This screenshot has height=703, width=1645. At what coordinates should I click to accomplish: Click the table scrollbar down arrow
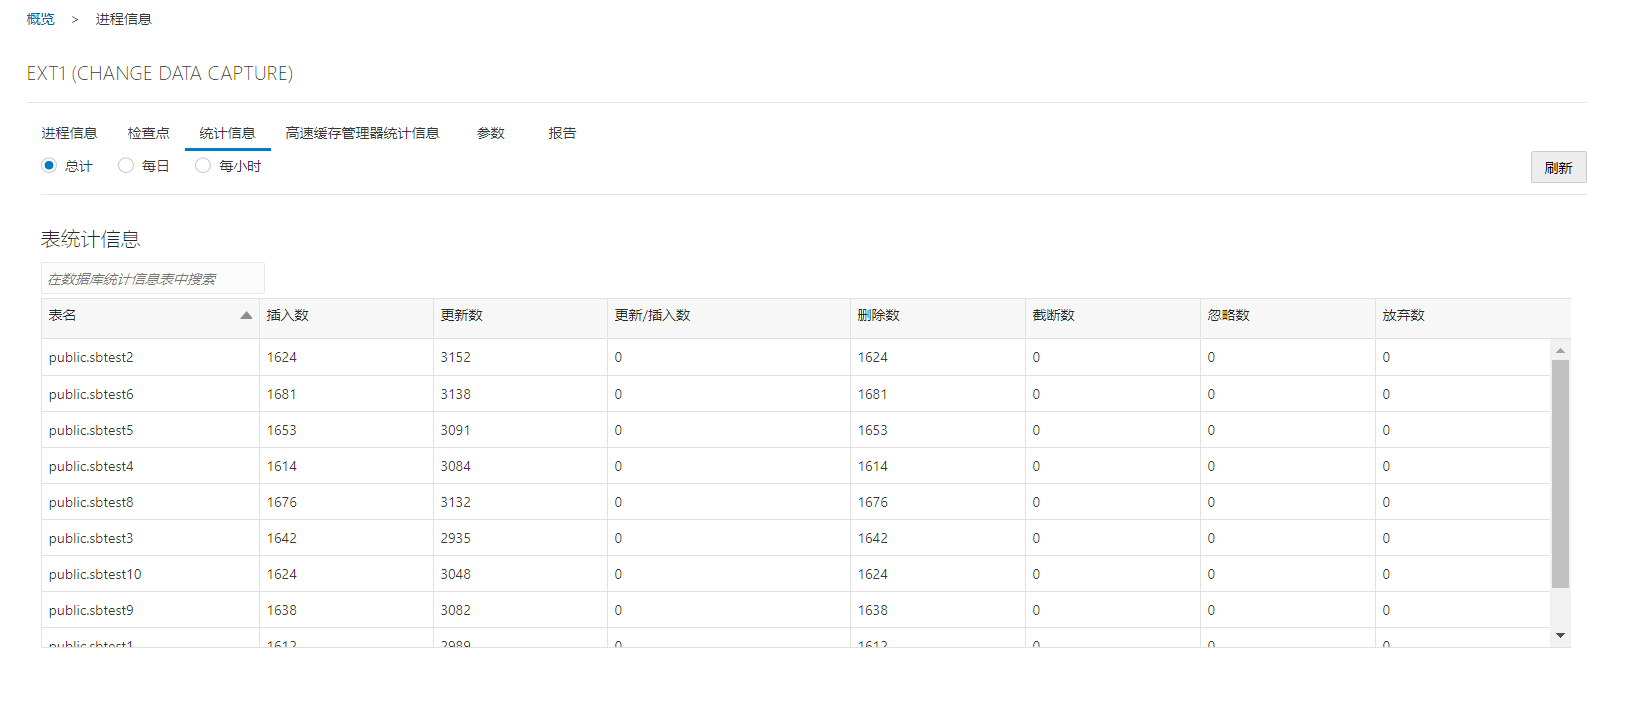(x=1560, y=636)
